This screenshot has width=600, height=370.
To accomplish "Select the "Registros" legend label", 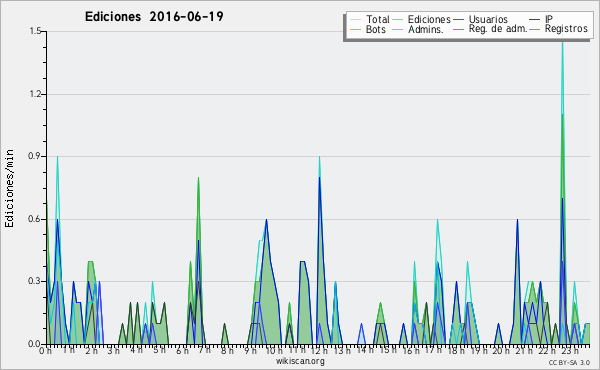I will click(566, 29).
